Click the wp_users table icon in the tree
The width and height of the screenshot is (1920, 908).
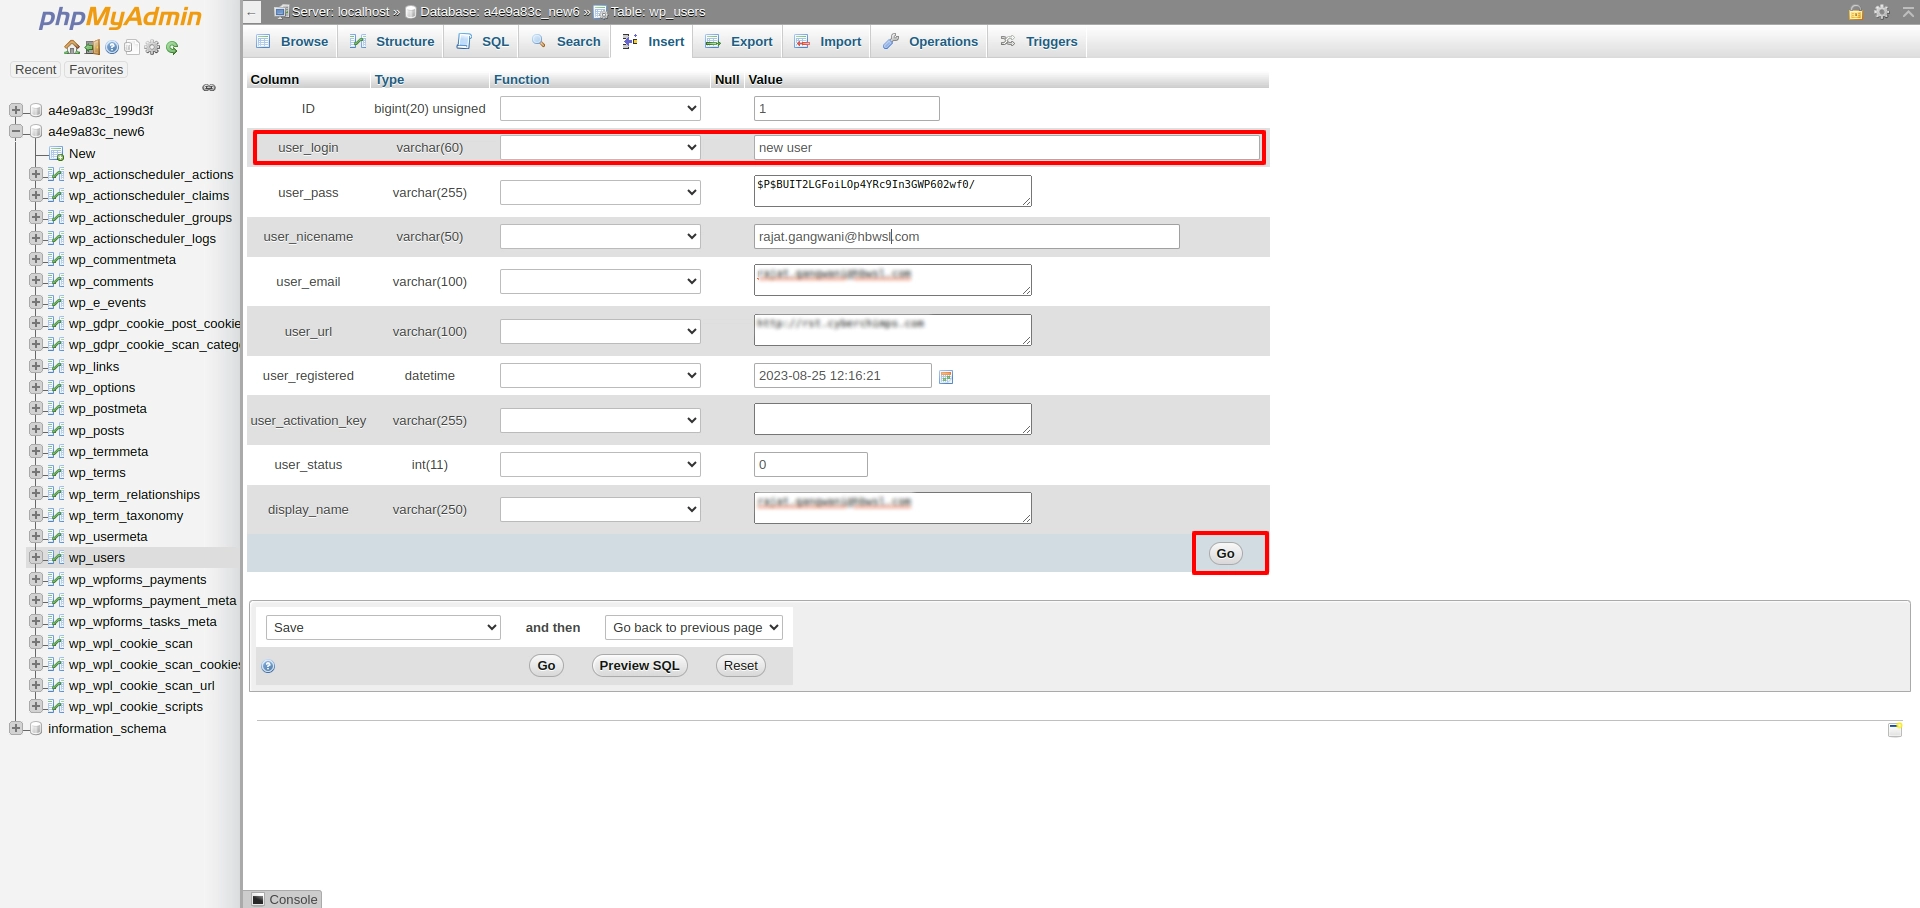click(56, 557)
